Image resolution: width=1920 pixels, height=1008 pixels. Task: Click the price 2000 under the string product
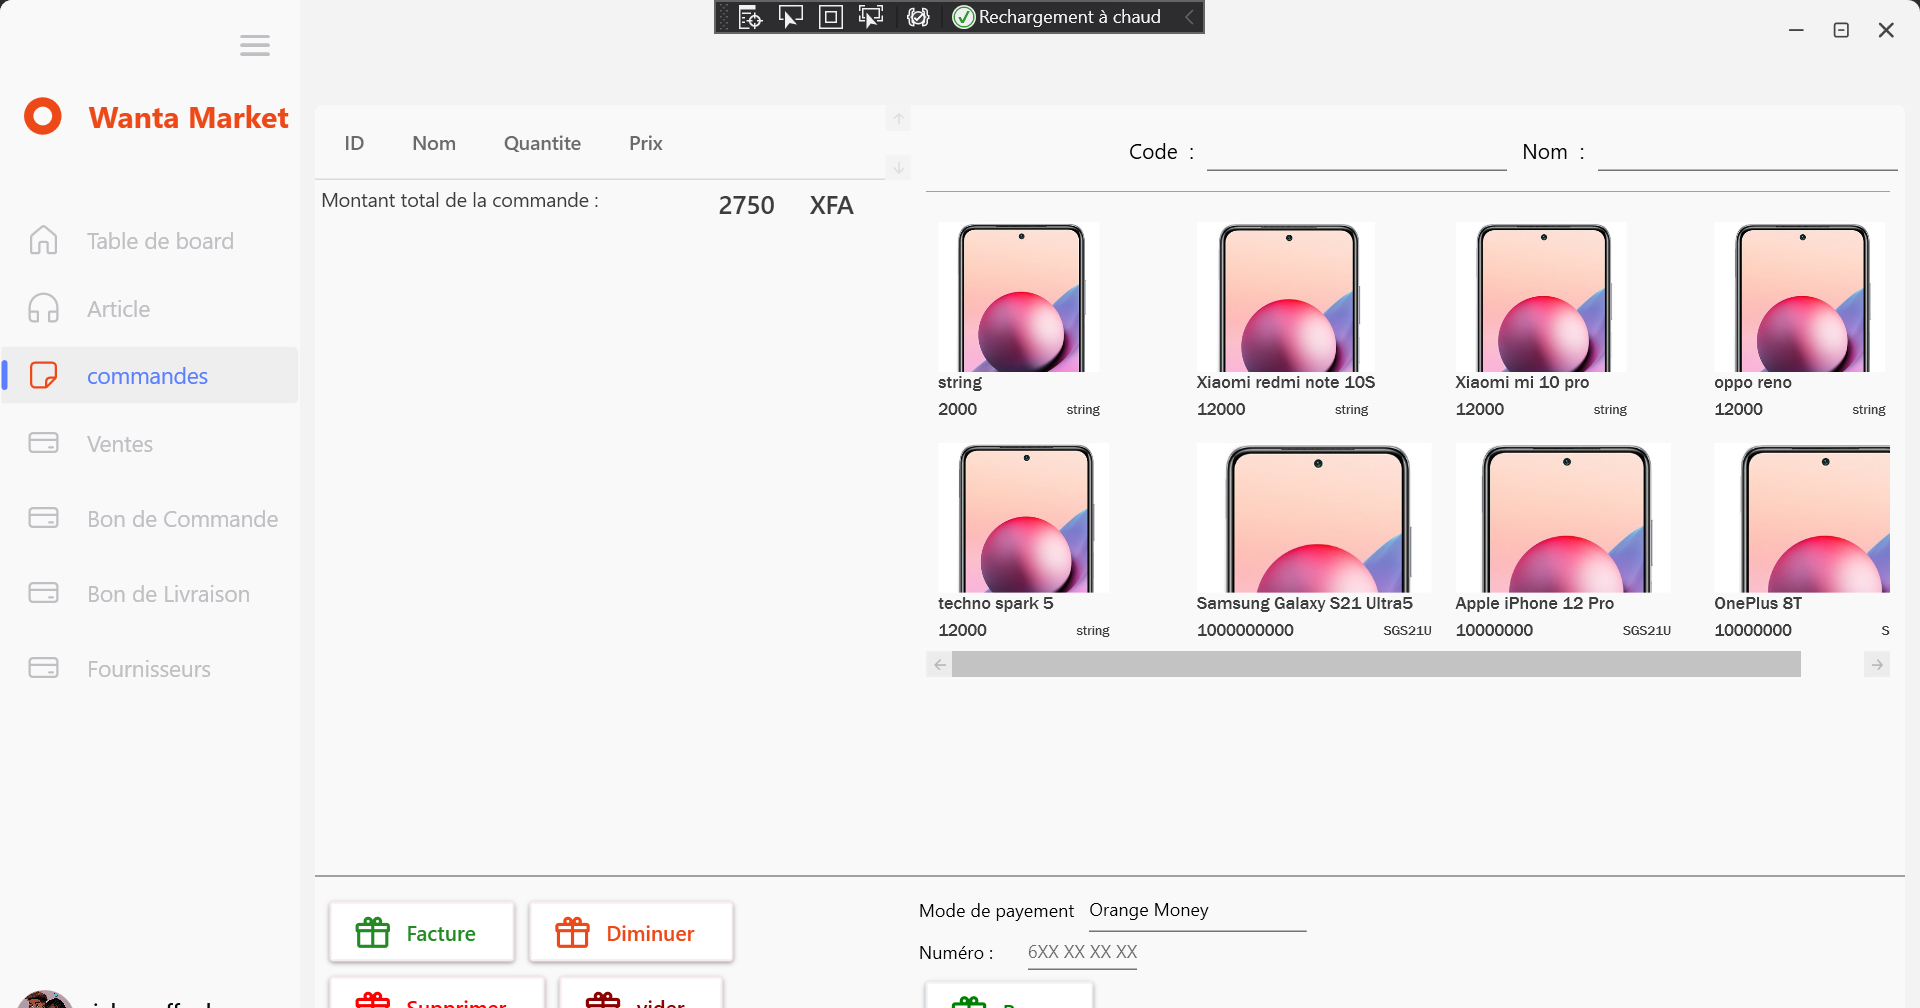tap(957, 409)
